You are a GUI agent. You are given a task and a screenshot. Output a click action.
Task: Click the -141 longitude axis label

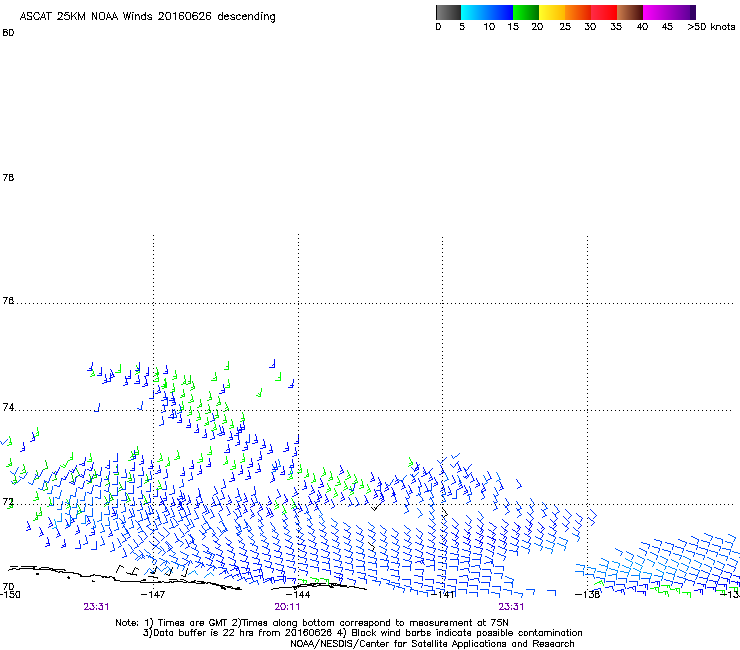(443, 594)
